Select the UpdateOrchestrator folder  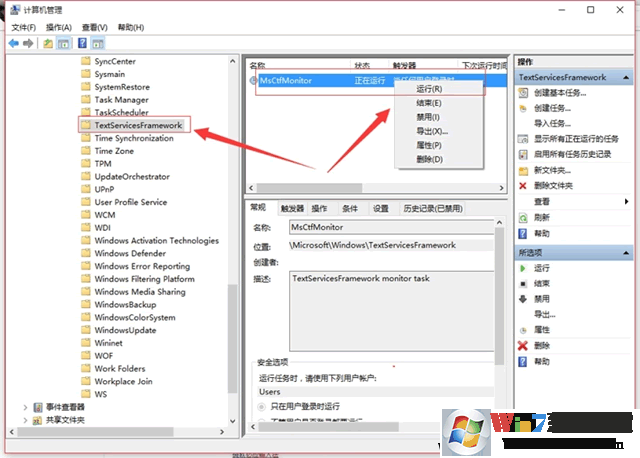tap(132, 177)
